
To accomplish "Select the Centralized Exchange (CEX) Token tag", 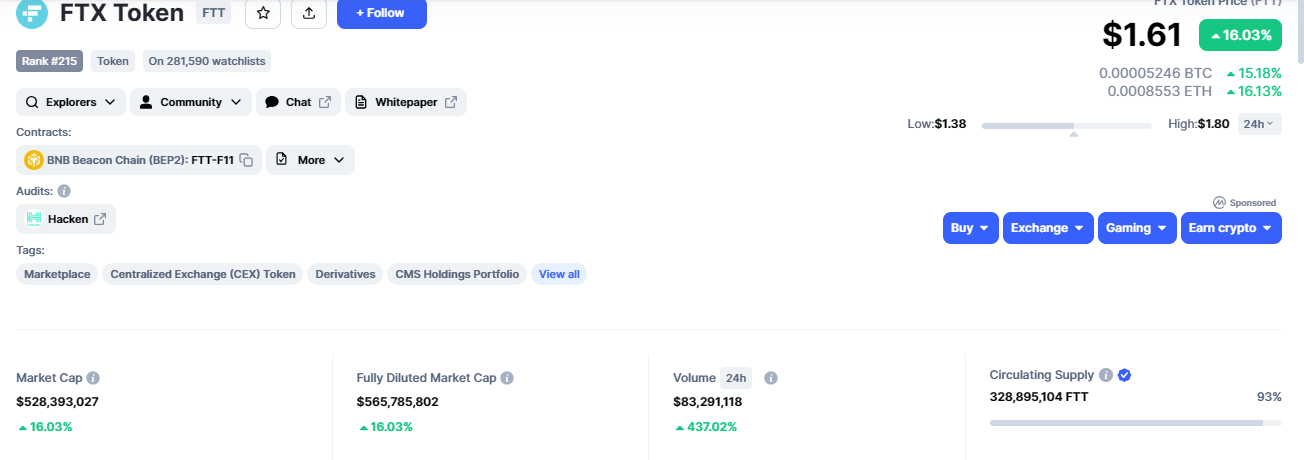I will point(203,274).
